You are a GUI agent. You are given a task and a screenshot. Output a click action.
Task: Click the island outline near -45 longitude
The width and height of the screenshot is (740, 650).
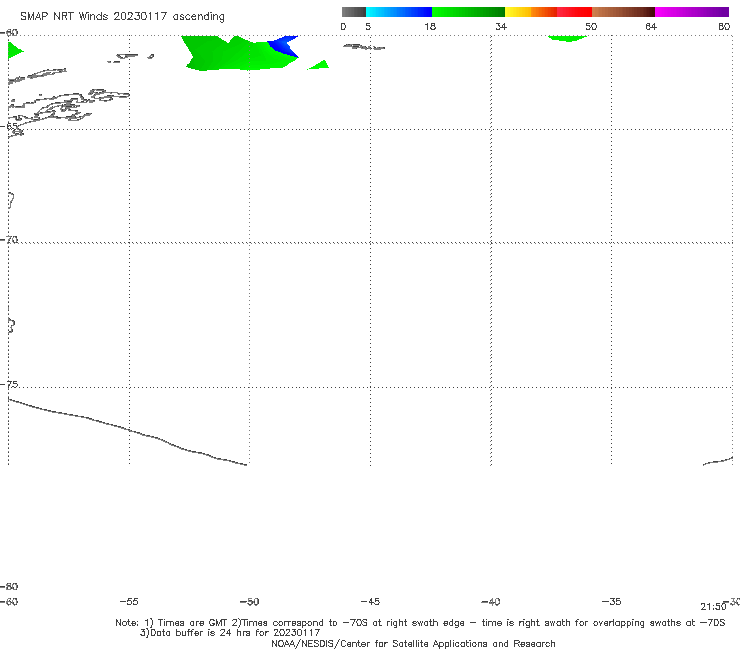click(364, 47)
